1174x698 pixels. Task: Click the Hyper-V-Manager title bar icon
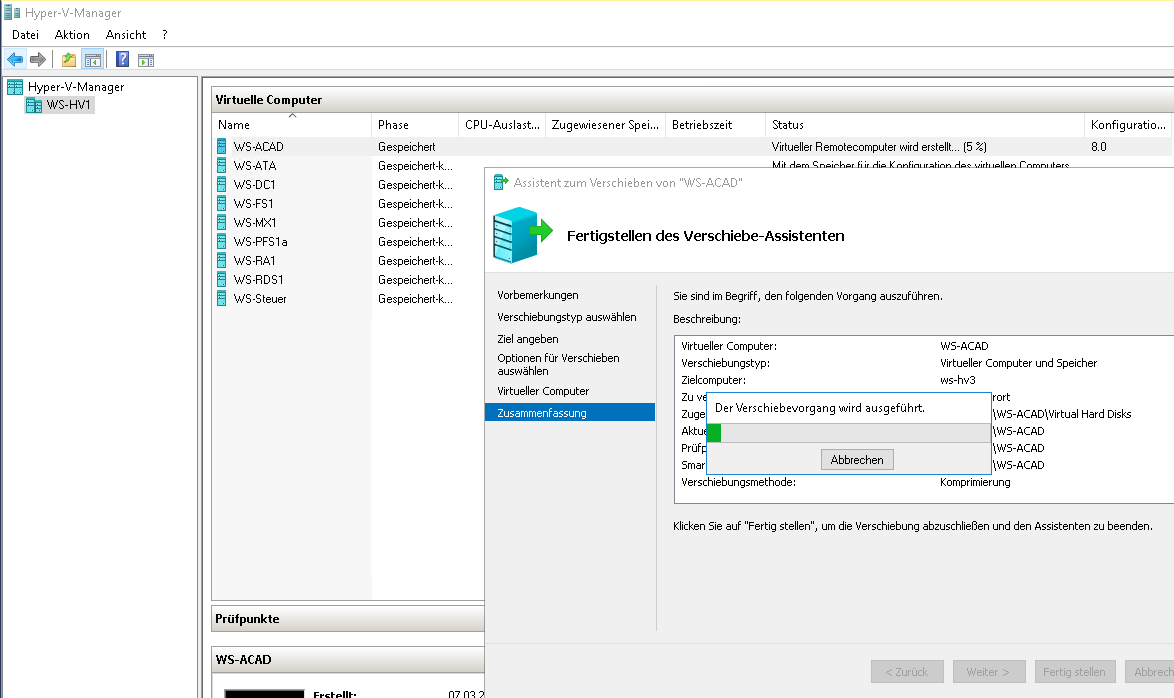(11, 13)
